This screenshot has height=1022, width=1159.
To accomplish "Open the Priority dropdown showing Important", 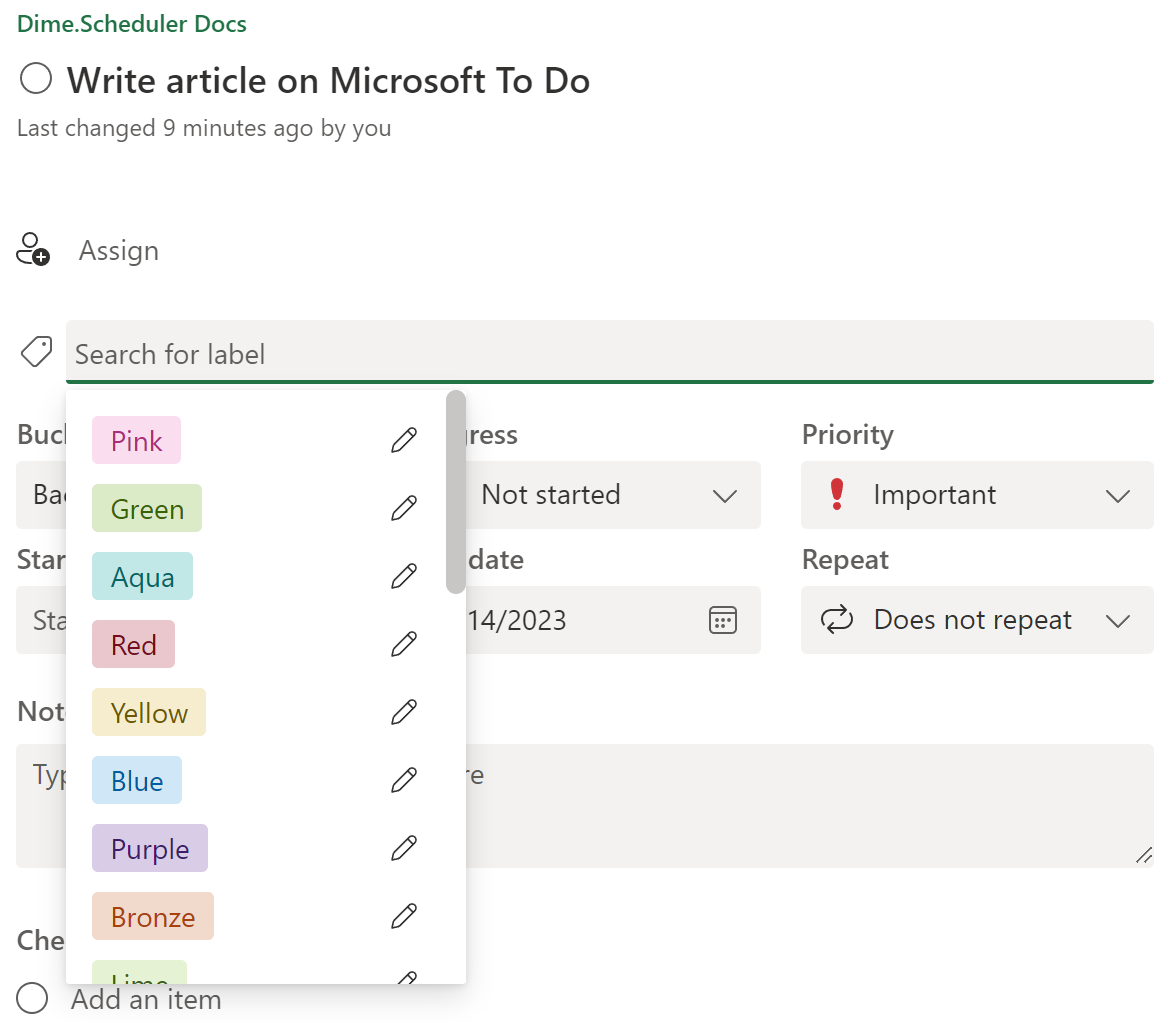I will (976, 495).
